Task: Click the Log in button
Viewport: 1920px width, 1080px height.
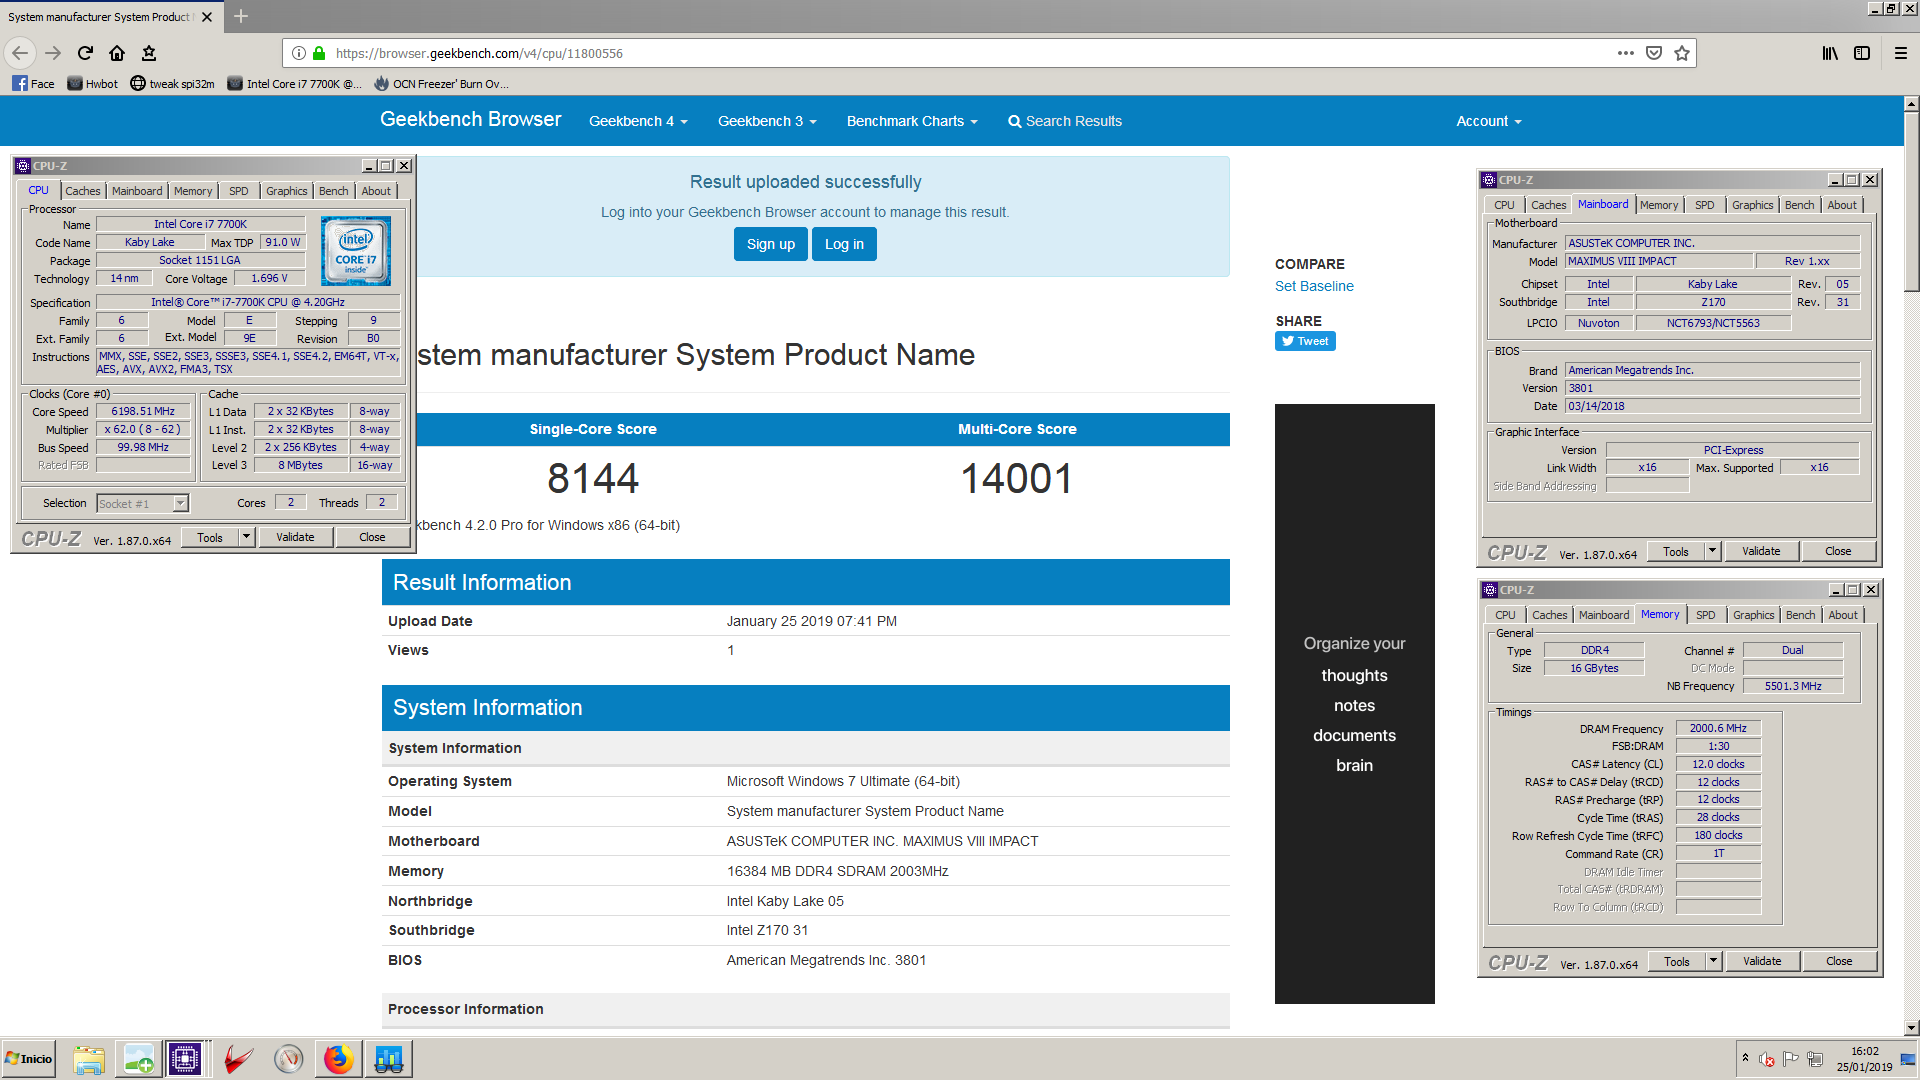Action: (x=844, y=244)
